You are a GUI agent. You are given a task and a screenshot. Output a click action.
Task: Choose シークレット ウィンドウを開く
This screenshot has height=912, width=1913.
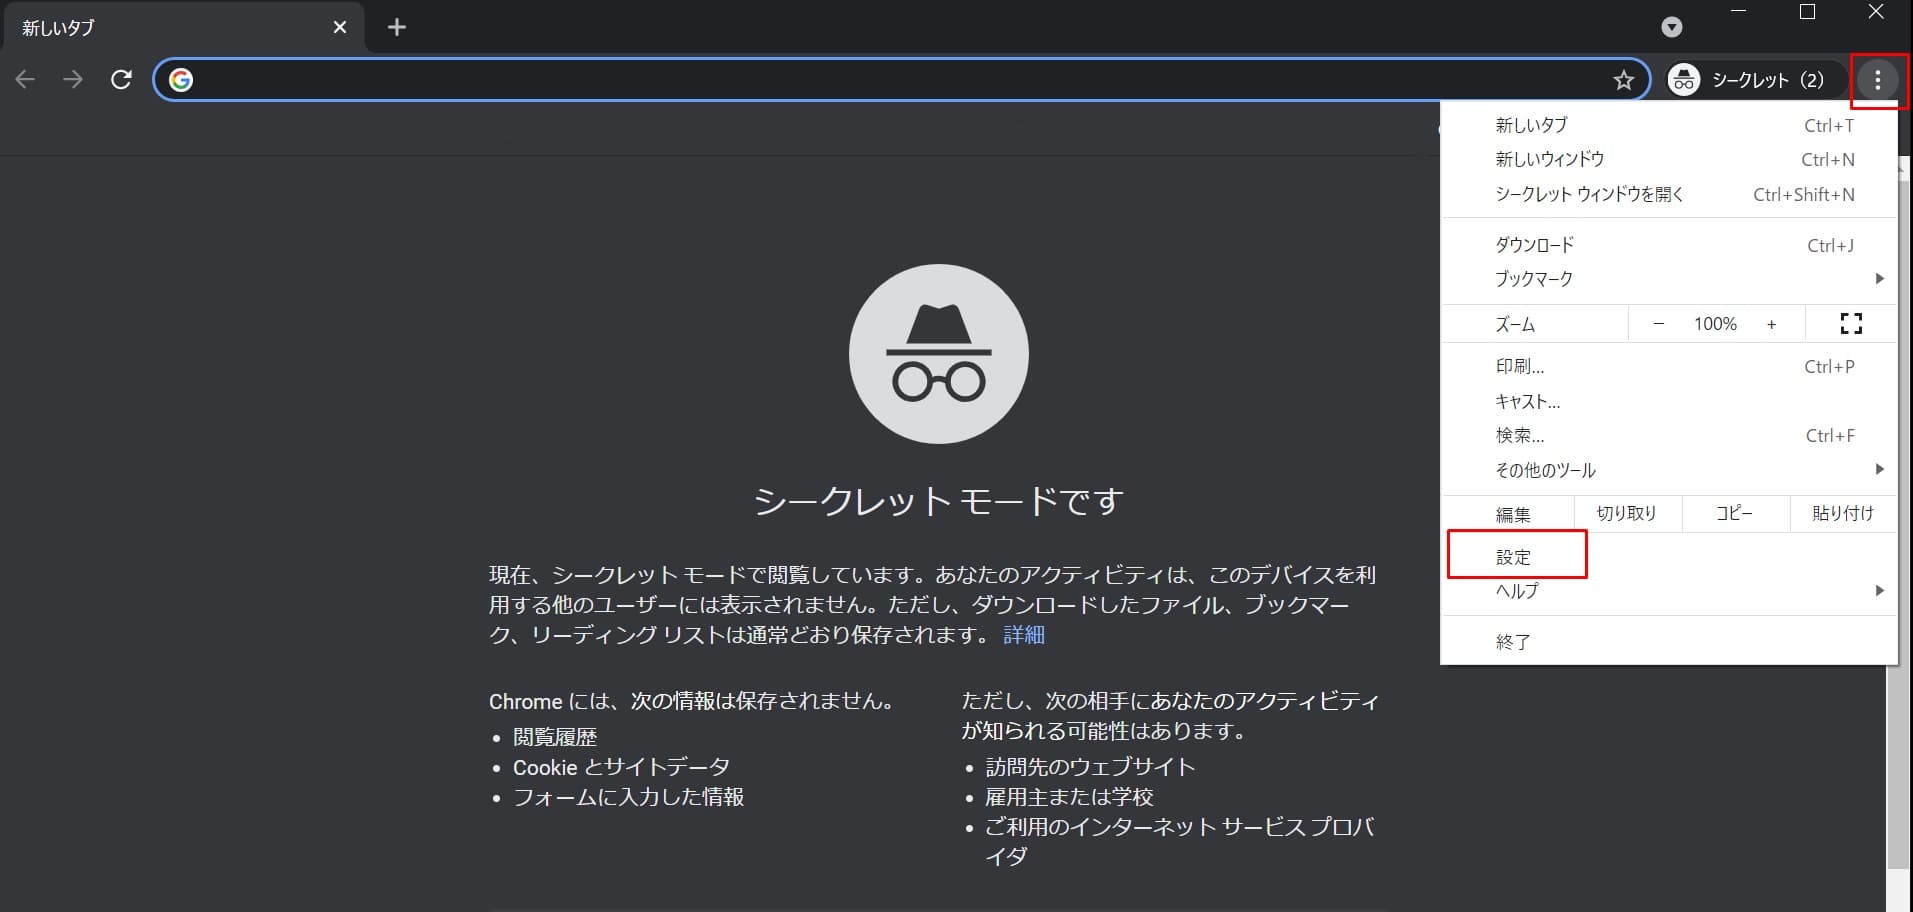(1668, 194)
